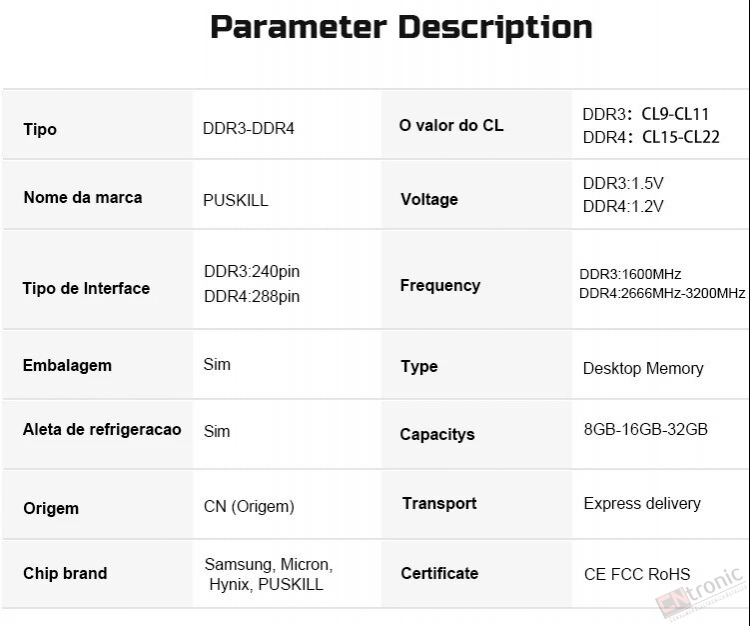This screenshot has width=750, height=626.
Task: Select the Aleta de refrigeracao label
Action: click(102, 429)
